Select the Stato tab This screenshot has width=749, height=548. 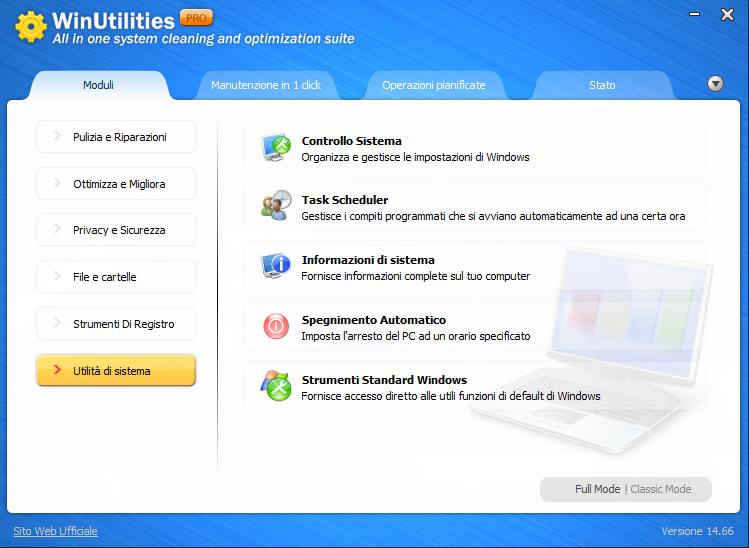pos(602,85)
